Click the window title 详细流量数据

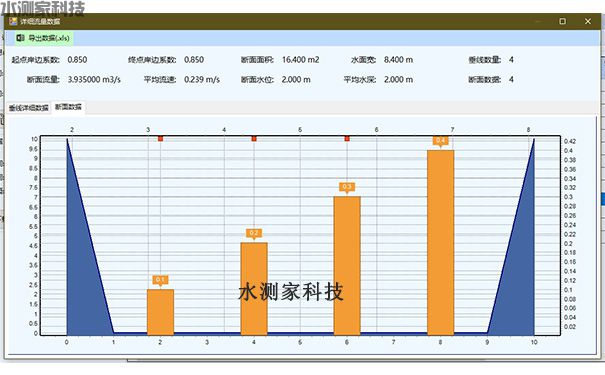[x=40, y=22]
